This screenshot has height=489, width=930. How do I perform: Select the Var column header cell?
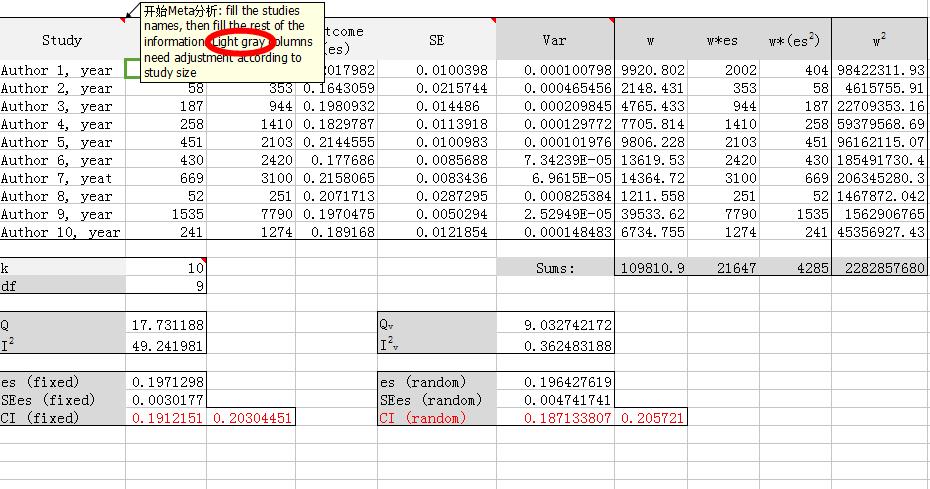click(x=555, y=40)
